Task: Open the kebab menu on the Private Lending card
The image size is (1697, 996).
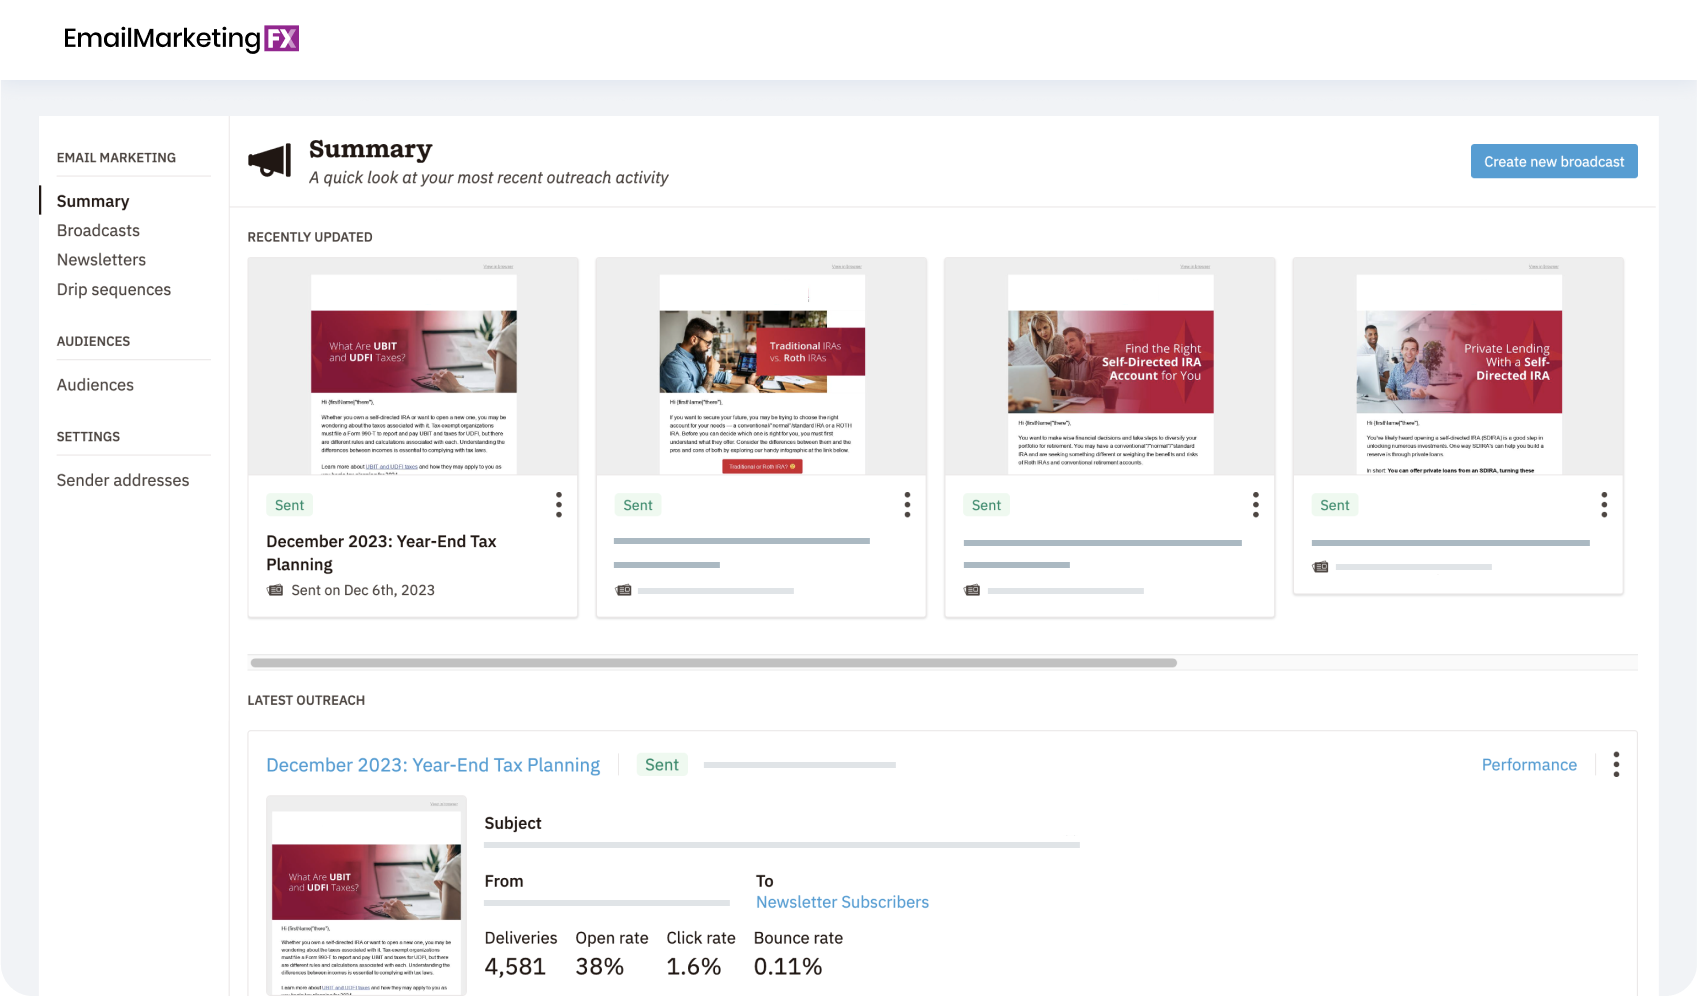Action: (1604, 505)
